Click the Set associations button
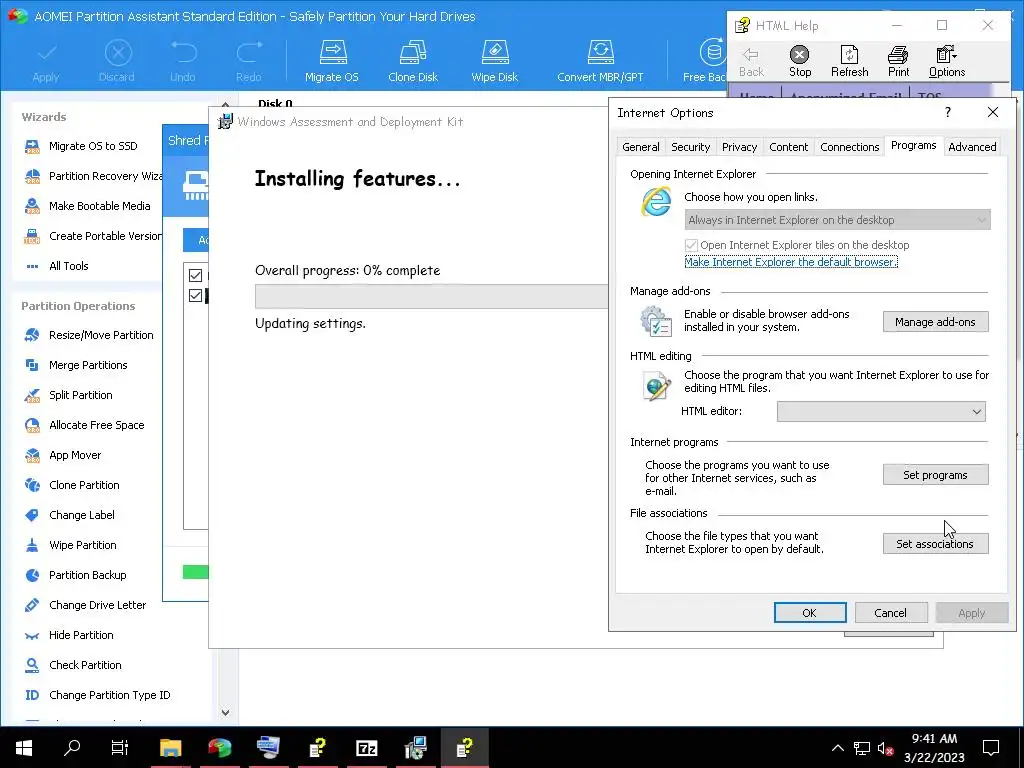The width and height of the screenshot is (1024, 768). 935,543
